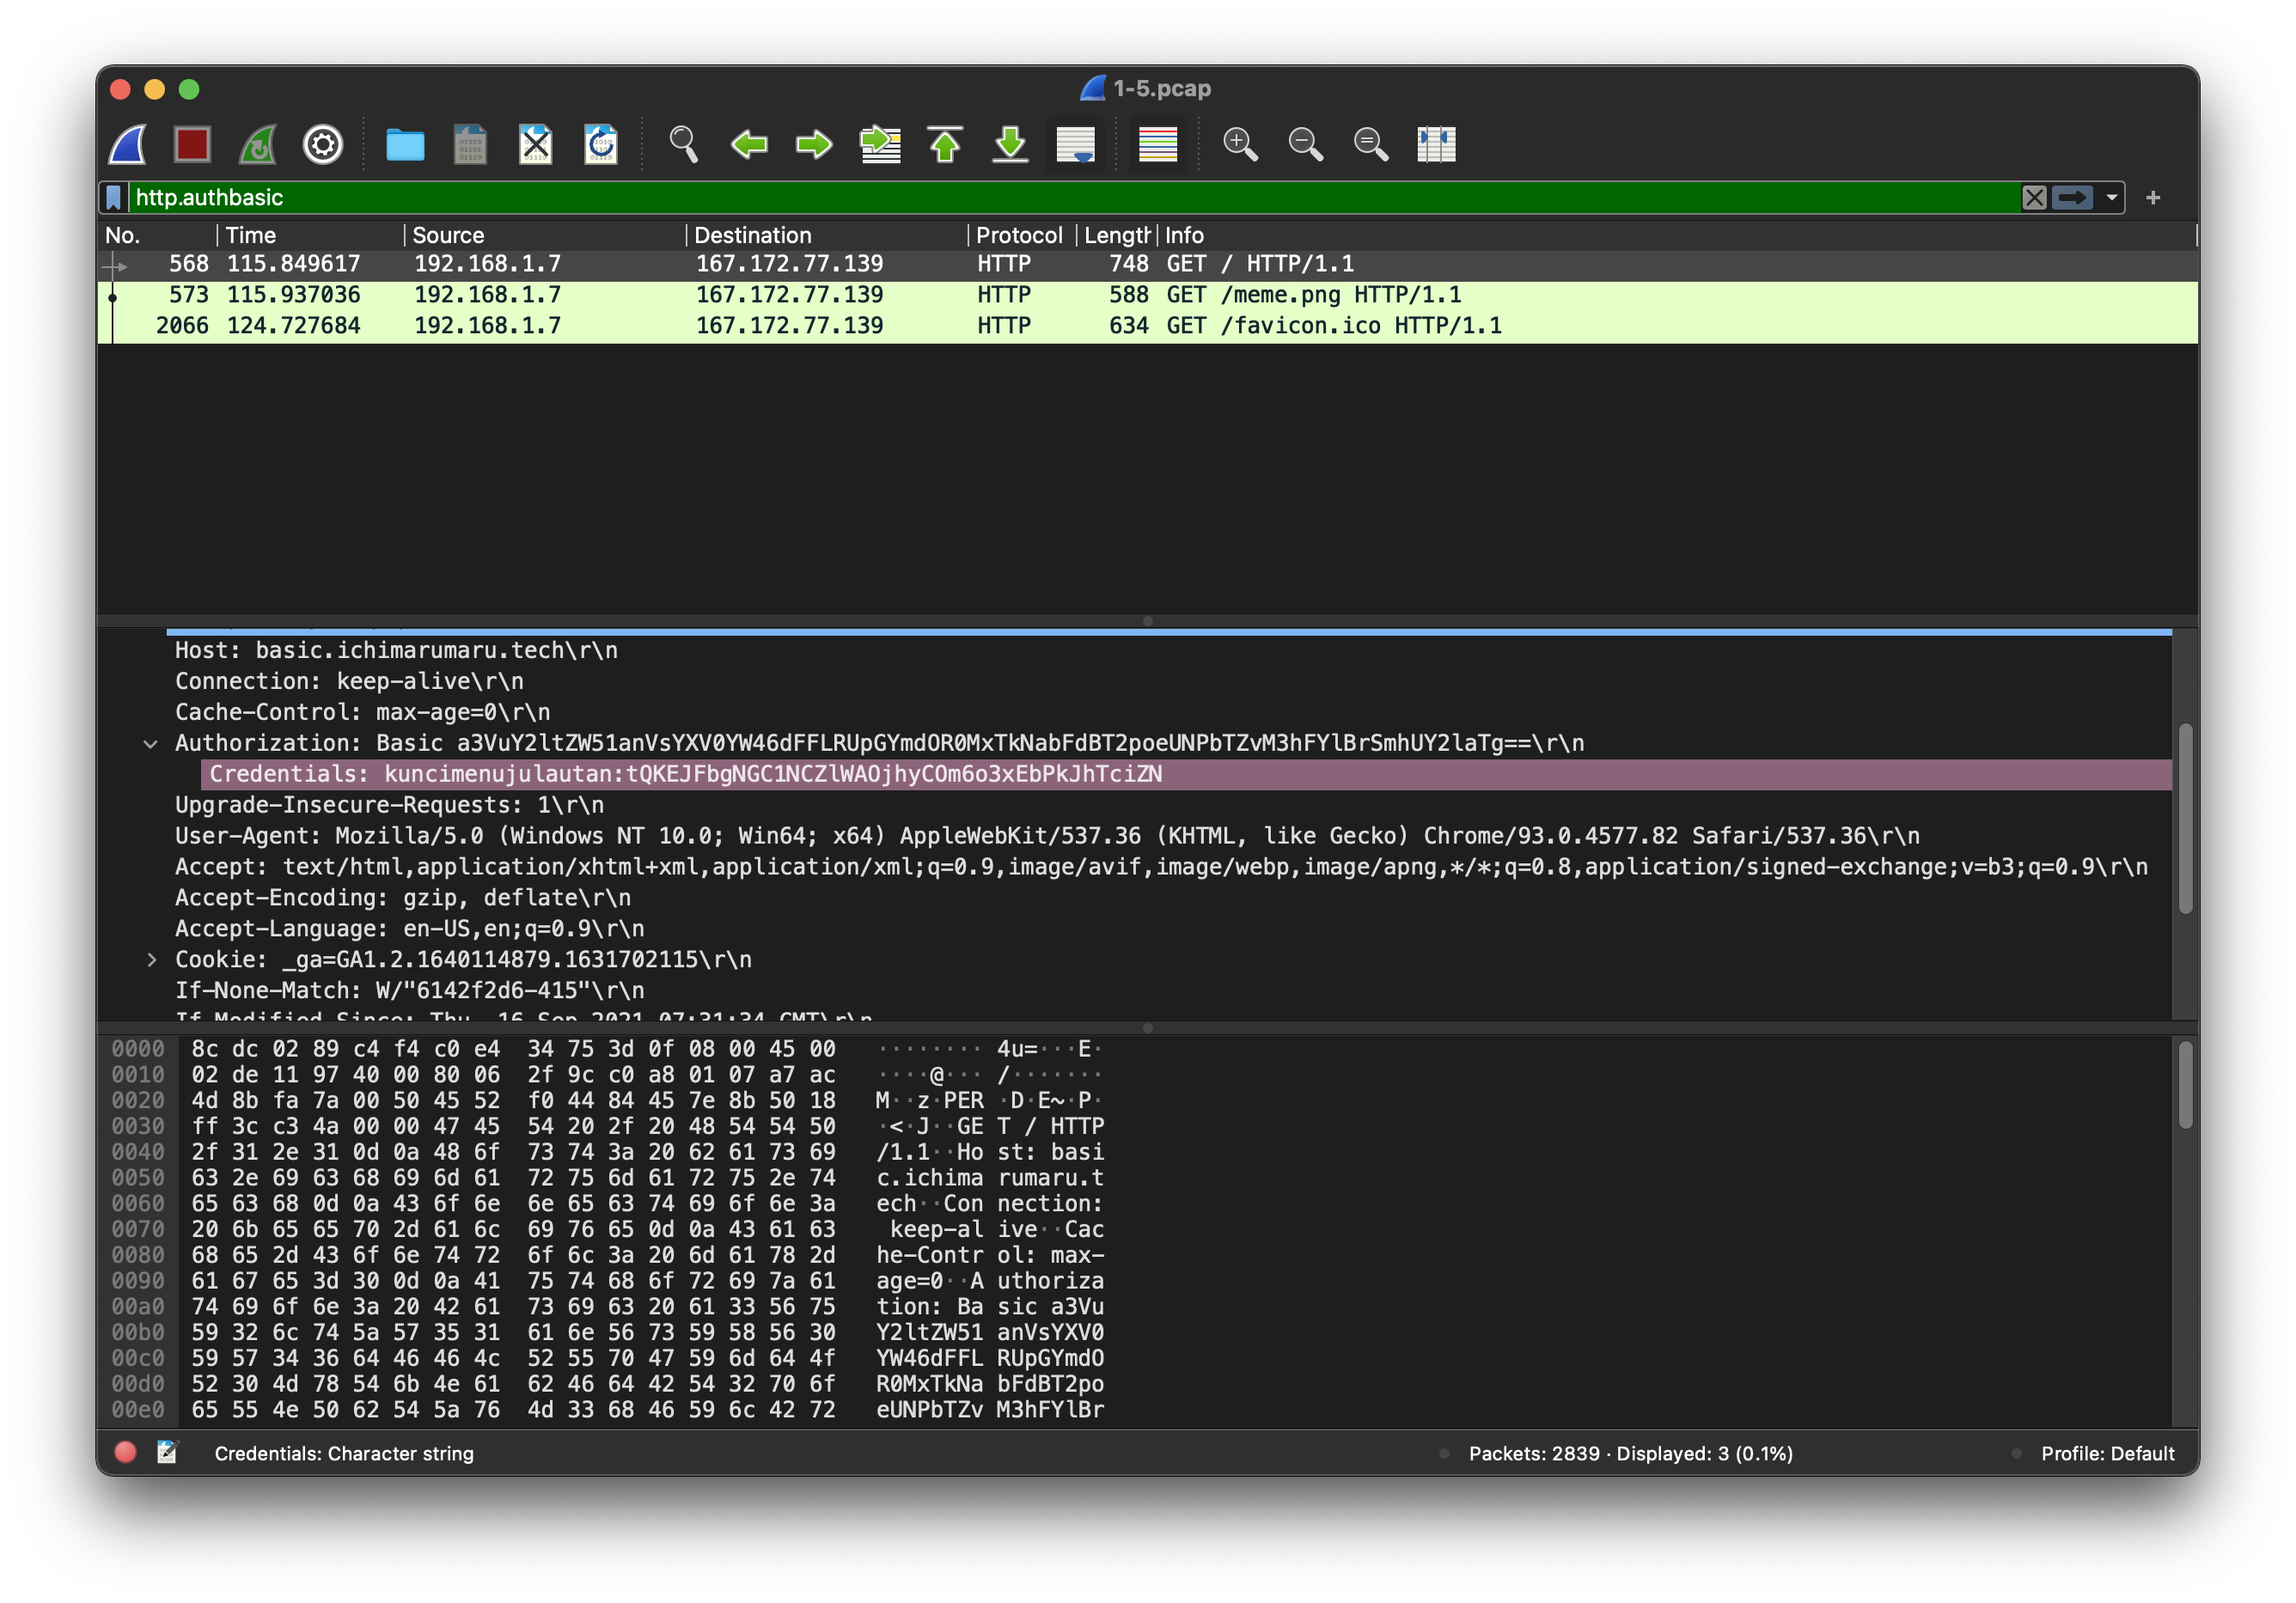Open display filter bookmark menu
2296x1603 pixels.
[x=114, y=198]
